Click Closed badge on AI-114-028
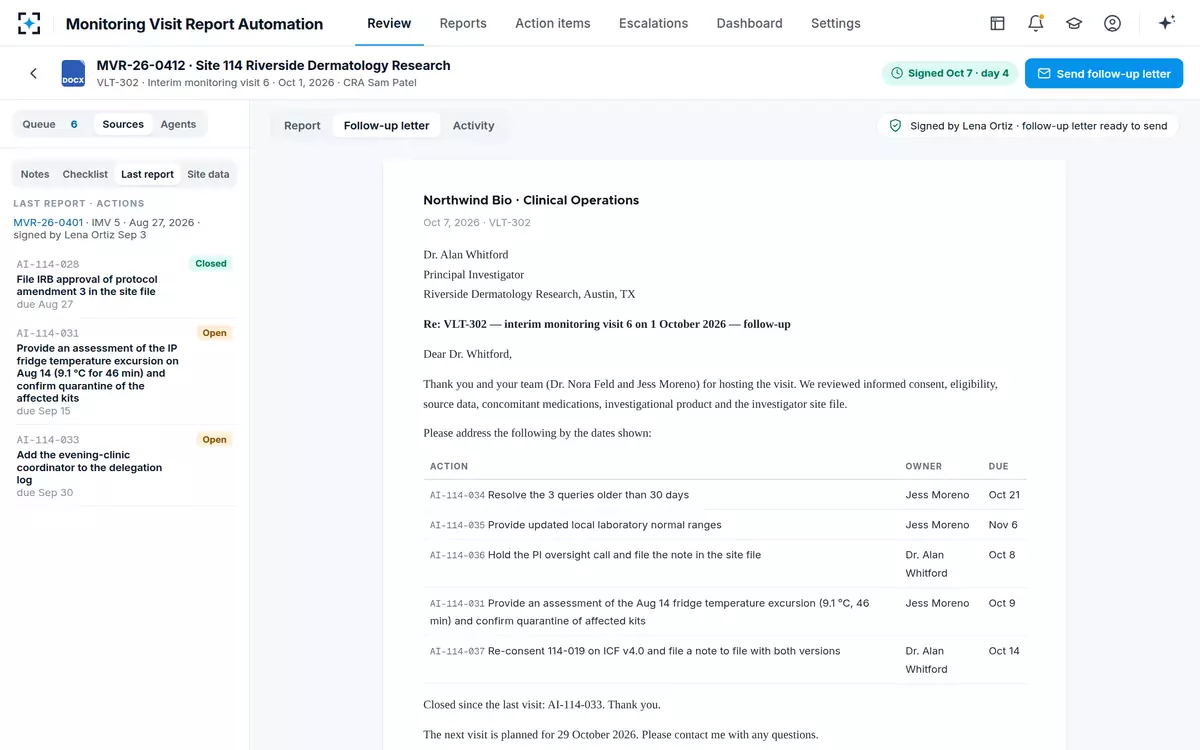The width and height of the screenshot is (1200, 750). tap(211, 264)
